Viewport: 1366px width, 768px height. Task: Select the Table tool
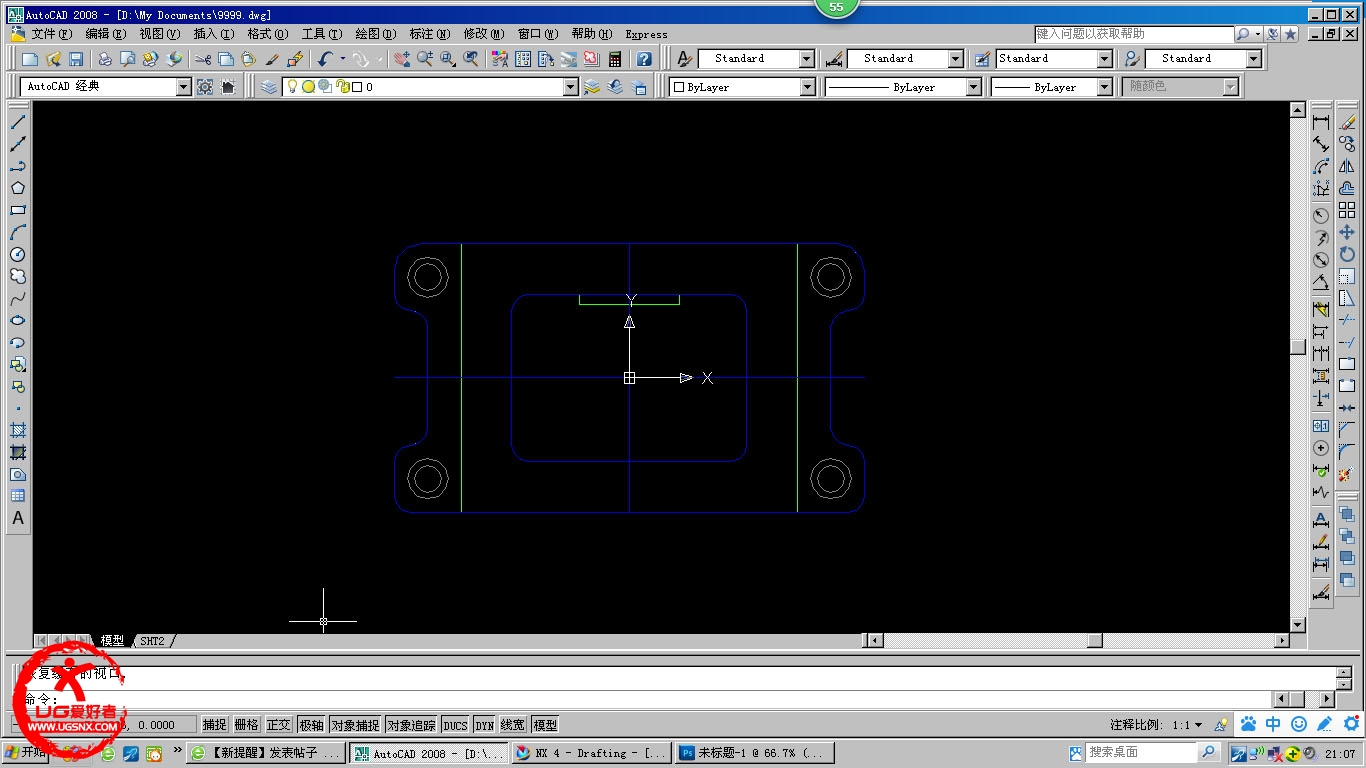(x=18, y=496)
